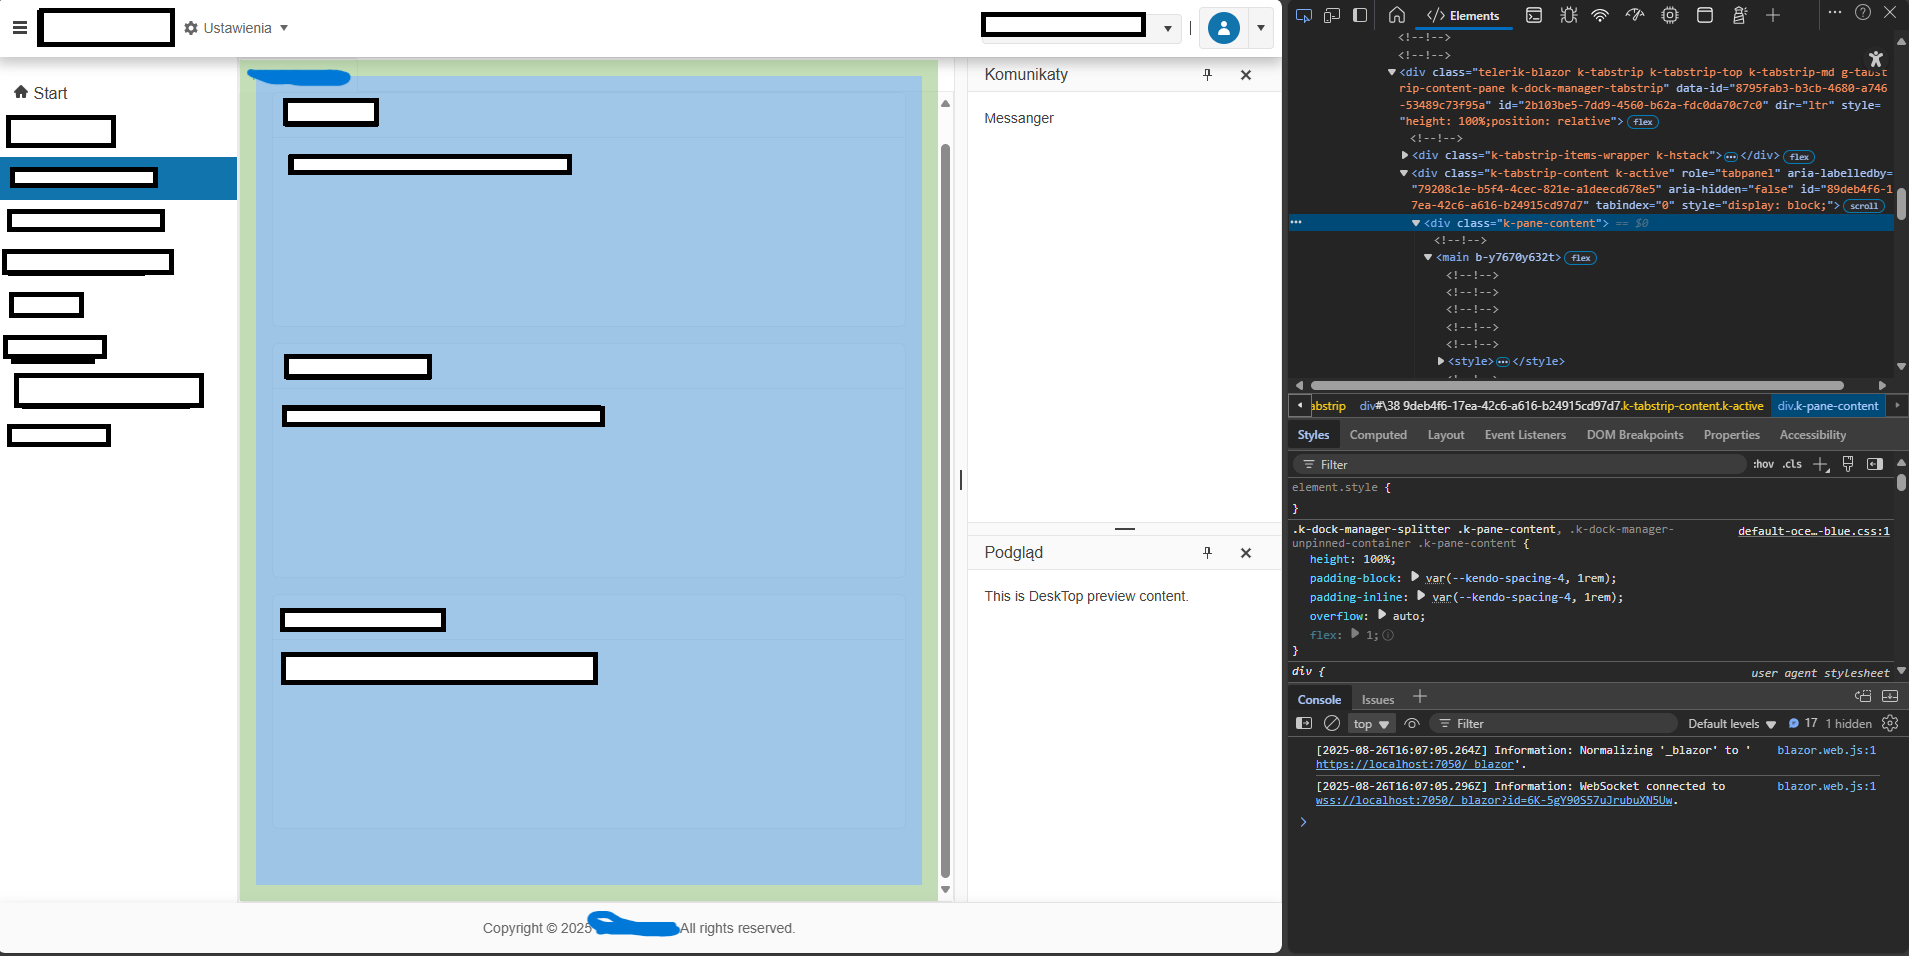Open the Sources bug icon tool
The height and width of the screenshot is (956, 1909).
point(1568,15)
